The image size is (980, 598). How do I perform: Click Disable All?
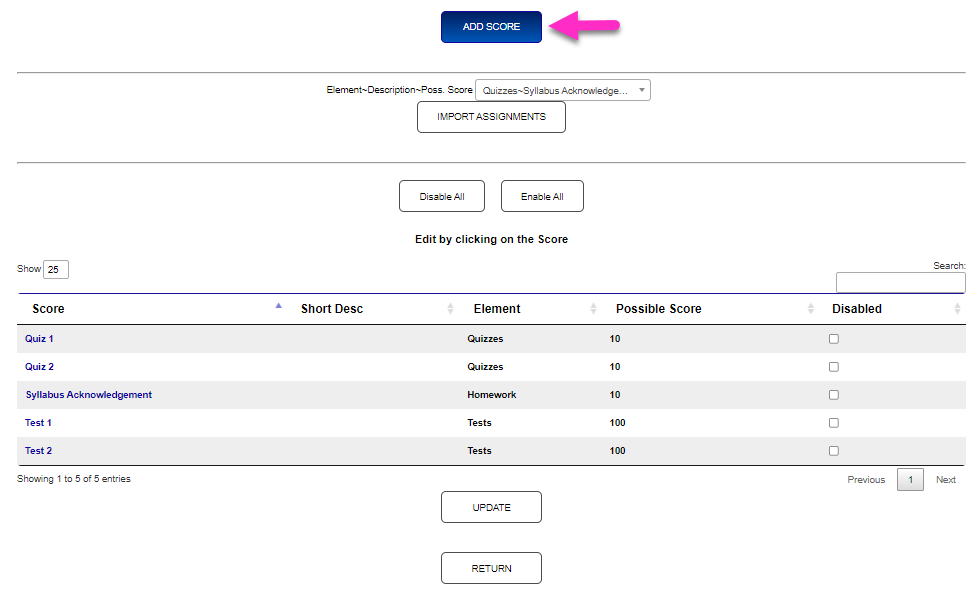(x=441, y=196)
